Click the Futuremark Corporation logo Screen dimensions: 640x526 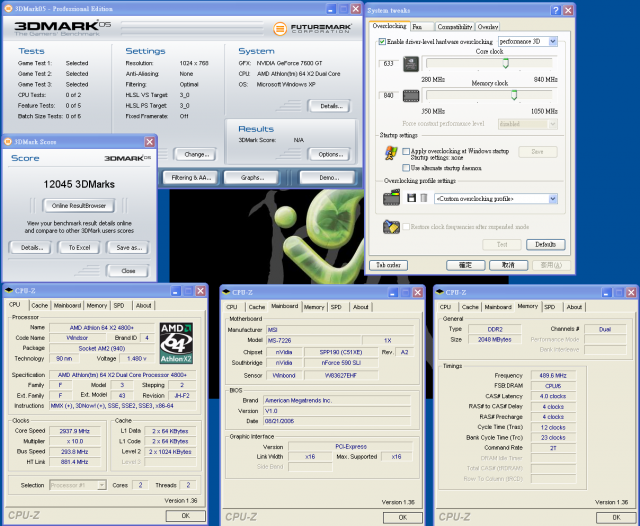click(x=312, y=29)
